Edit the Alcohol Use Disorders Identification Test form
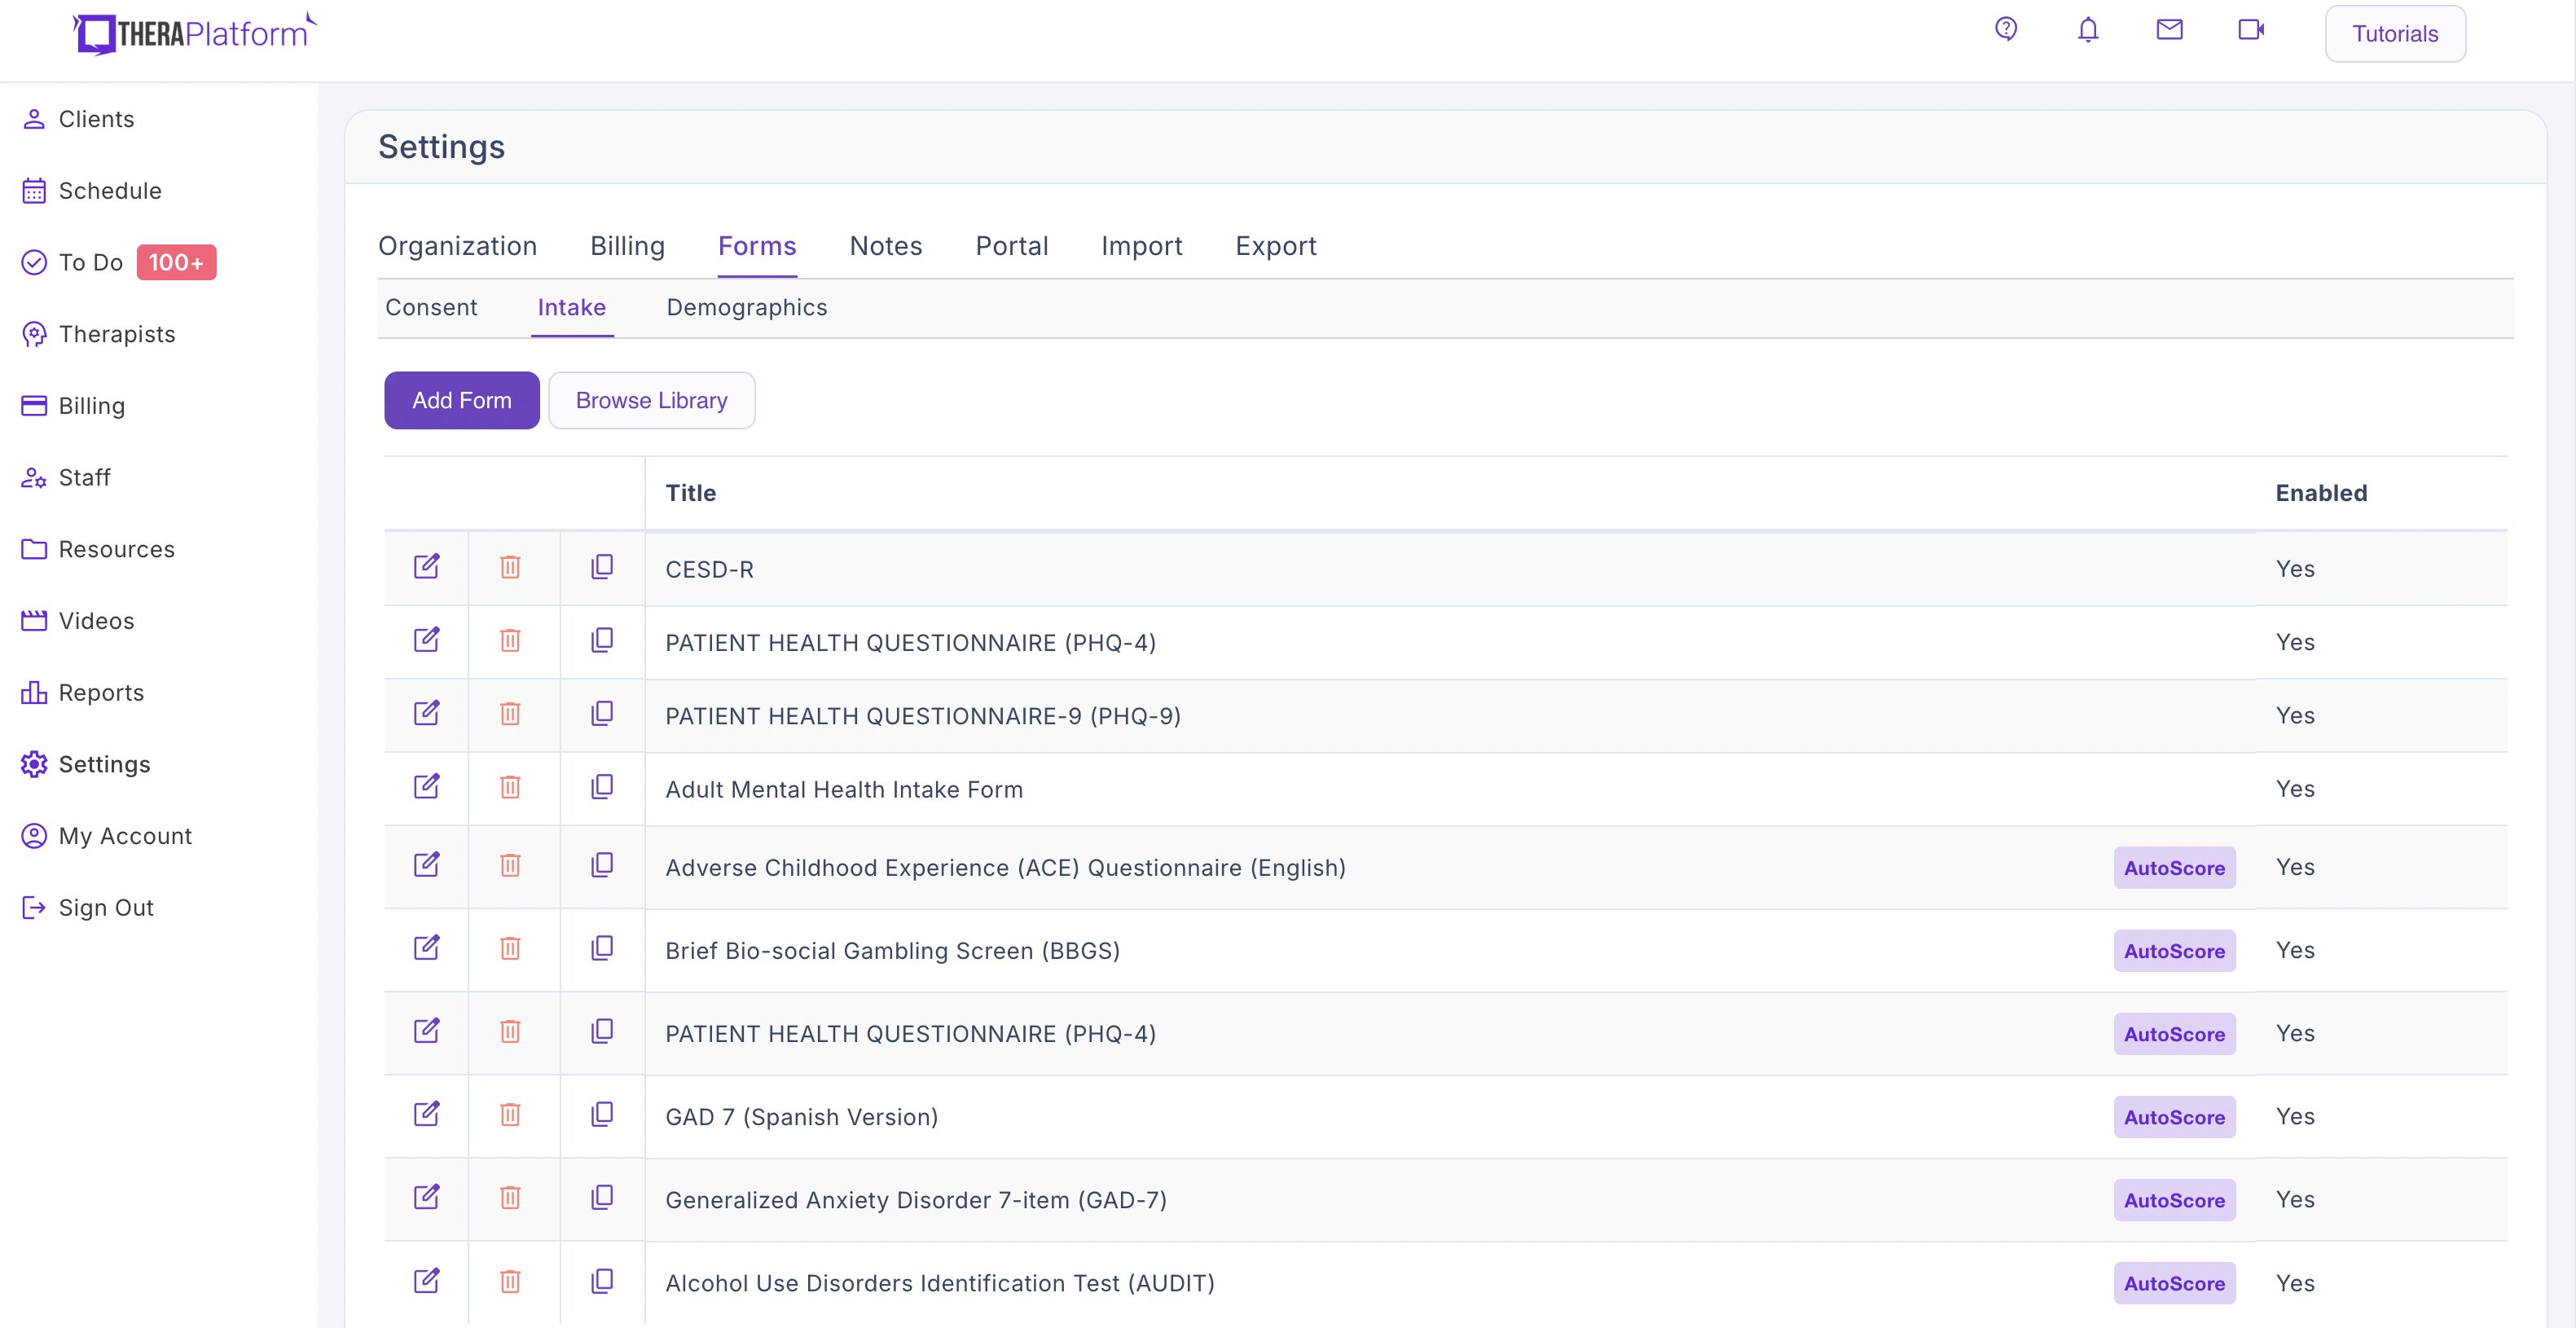This screenshot has height=1328, width=2576. 426,1281
